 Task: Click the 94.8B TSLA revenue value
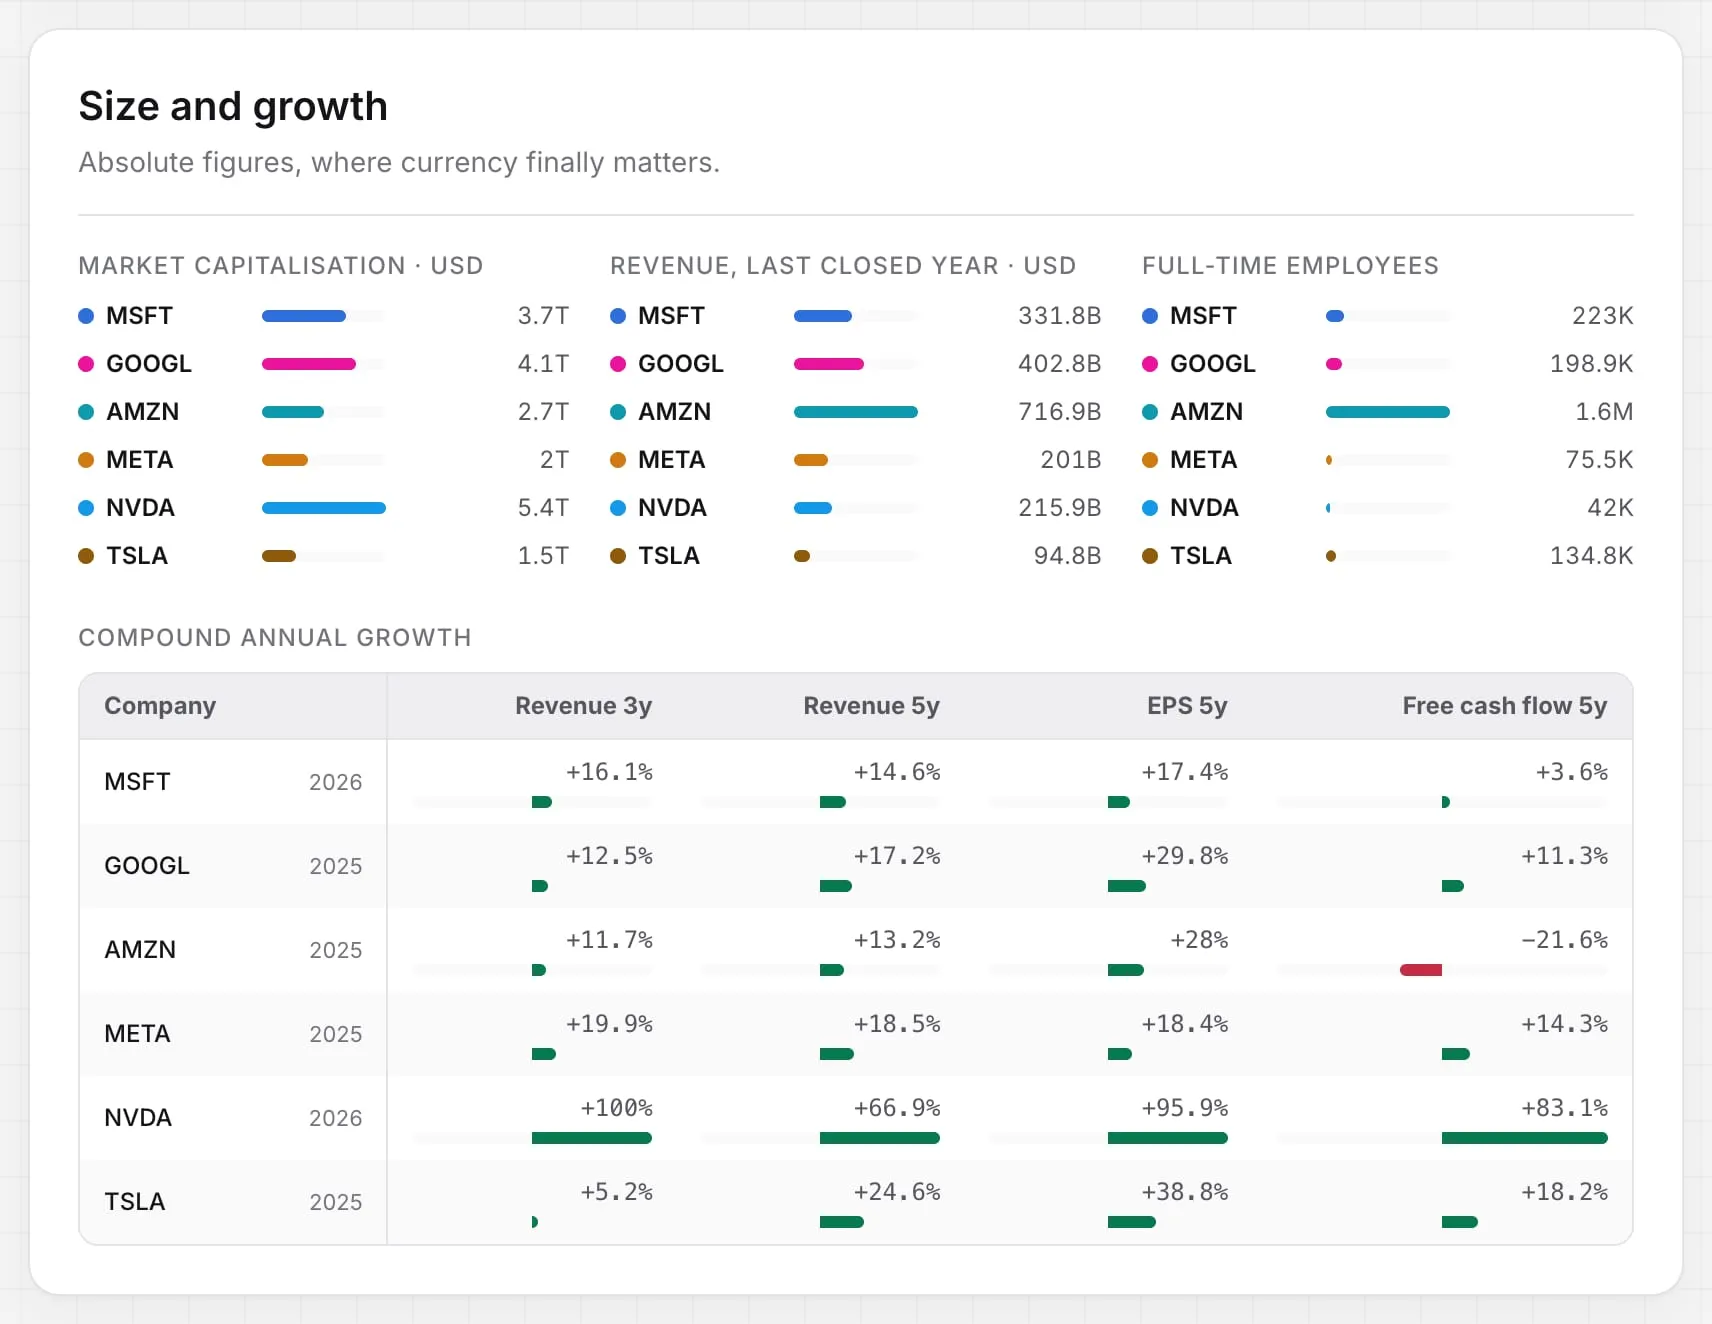pos(1067,556)
